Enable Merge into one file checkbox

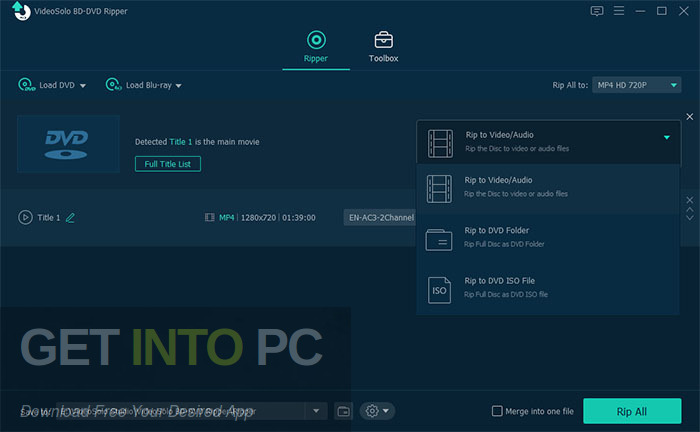click(x=497, y=411)
